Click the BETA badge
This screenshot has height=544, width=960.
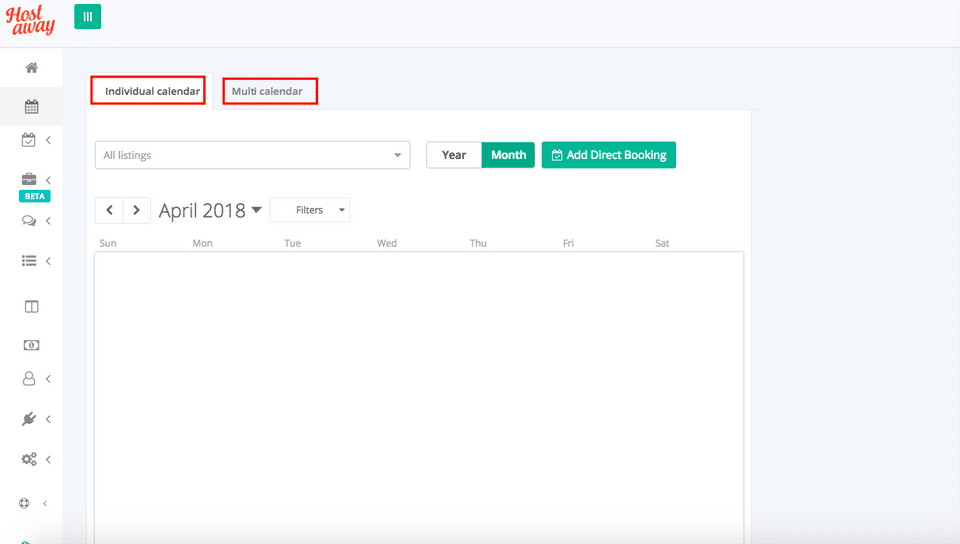pos(35,196)
